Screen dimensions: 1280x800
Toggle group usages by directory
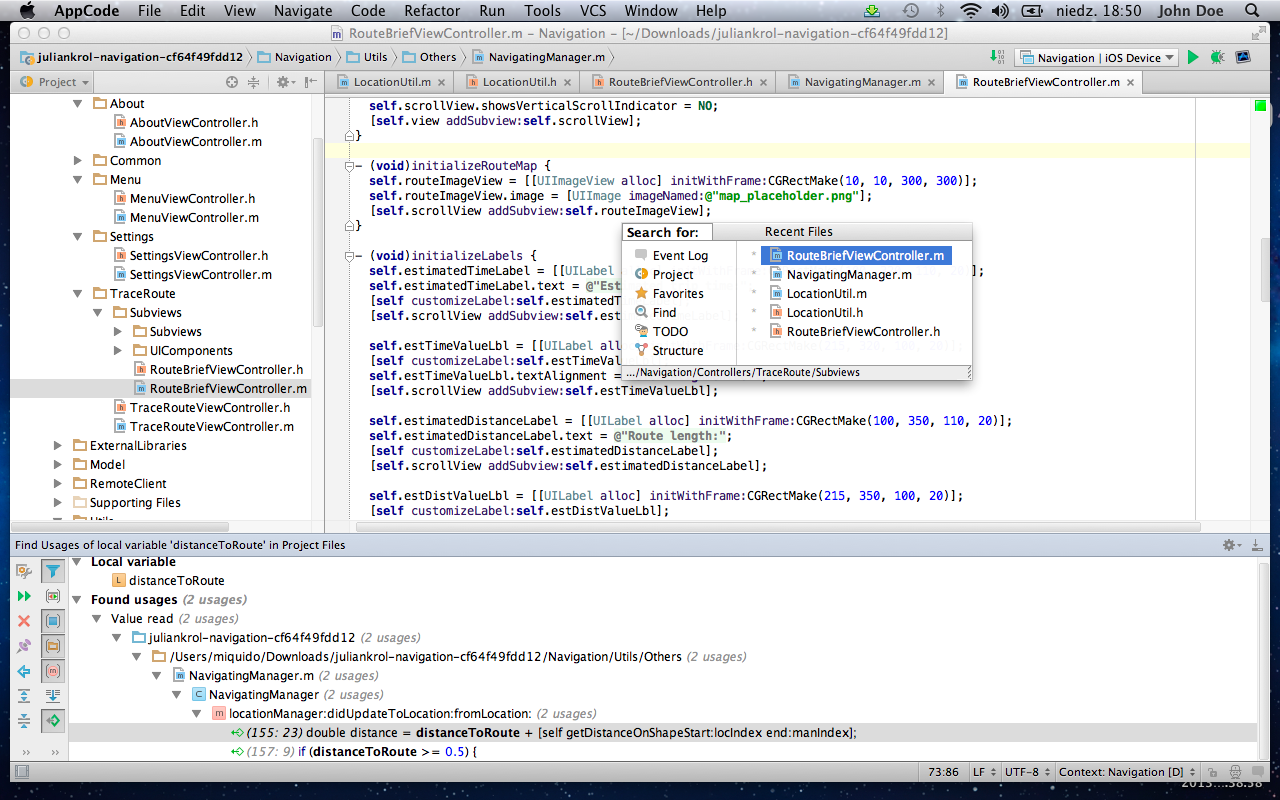pos(53,646)
